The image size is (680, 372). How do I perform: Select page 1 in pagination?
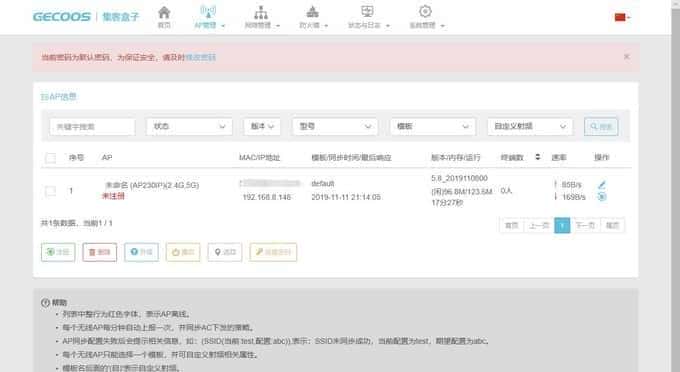click(562, 225)
